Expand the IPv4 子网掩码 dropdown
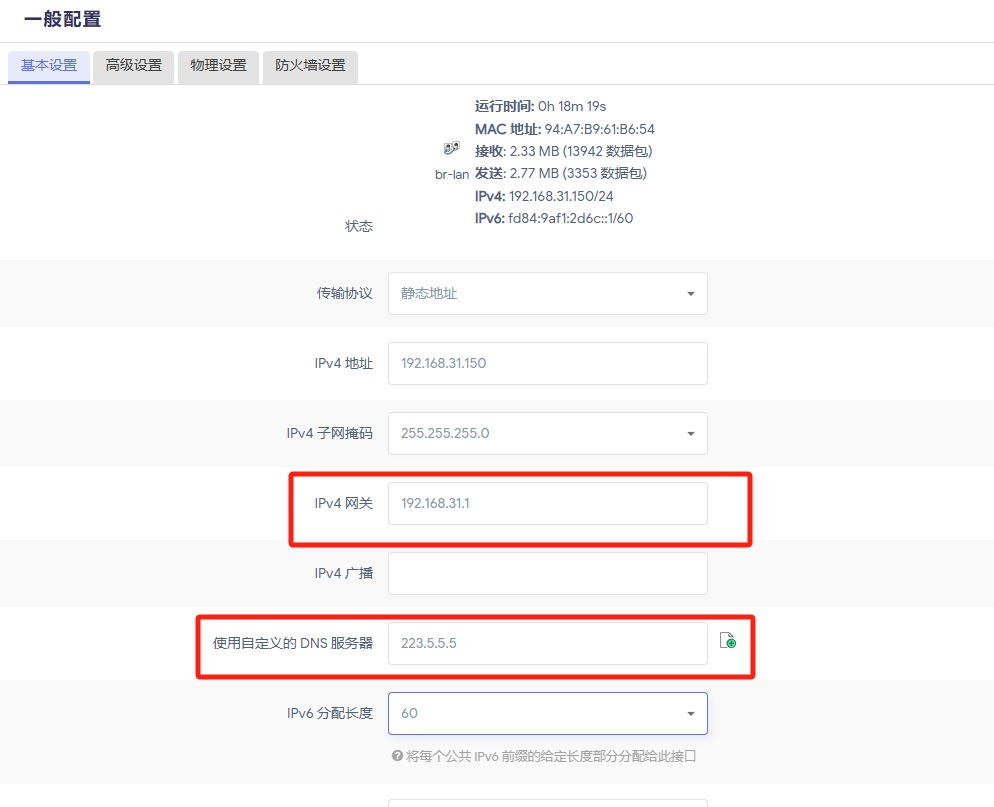 pyautogui.click(x=547, y=433)
